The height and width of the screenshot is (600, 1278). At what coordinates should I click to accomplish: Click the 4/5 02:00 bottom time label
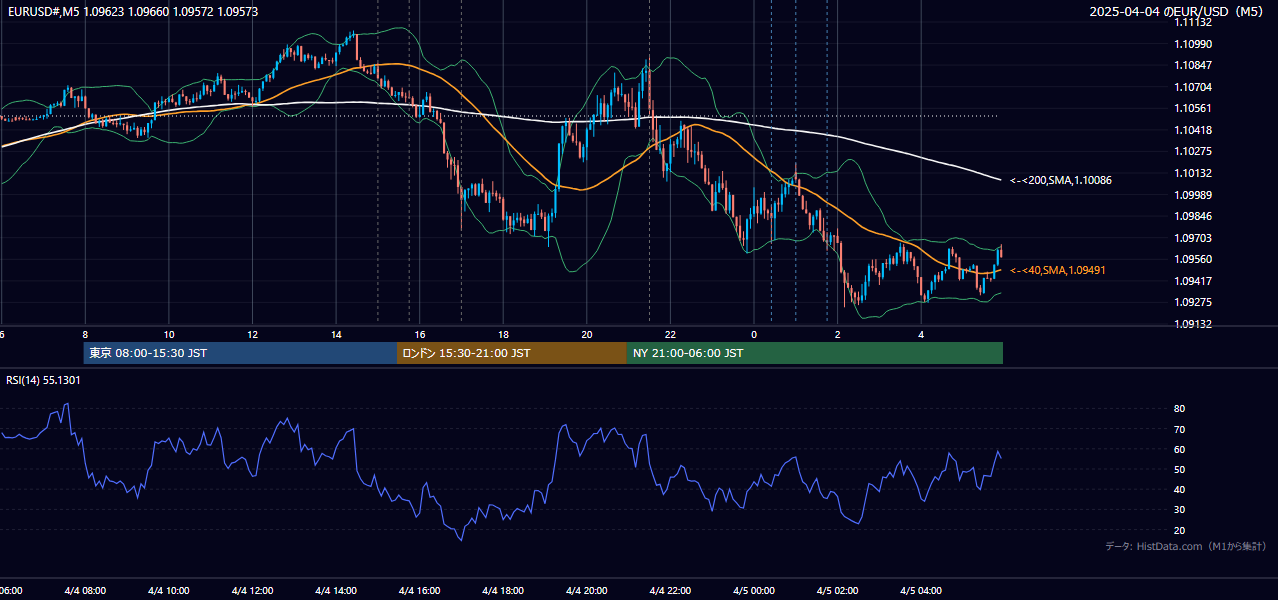tap(838, 591)
